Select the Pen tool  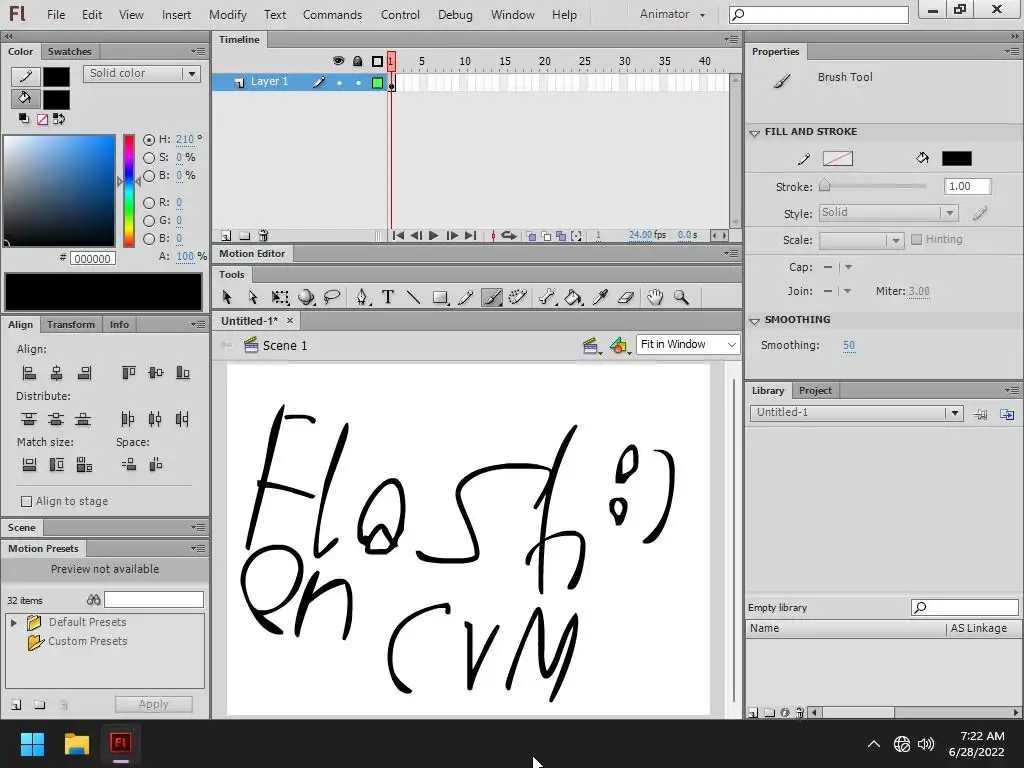(x=362, y=297)
